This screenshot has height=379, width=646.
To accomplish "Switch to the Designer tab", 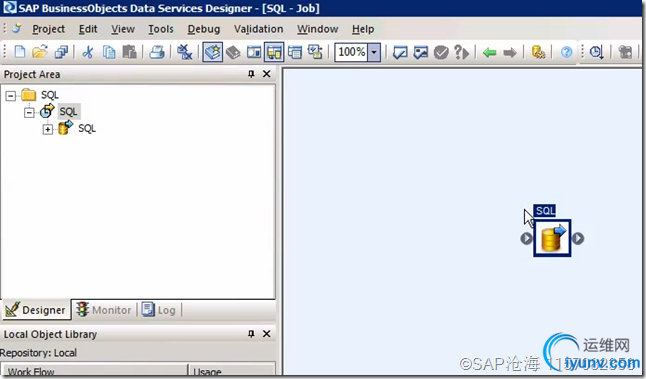I will click(36, 310).
